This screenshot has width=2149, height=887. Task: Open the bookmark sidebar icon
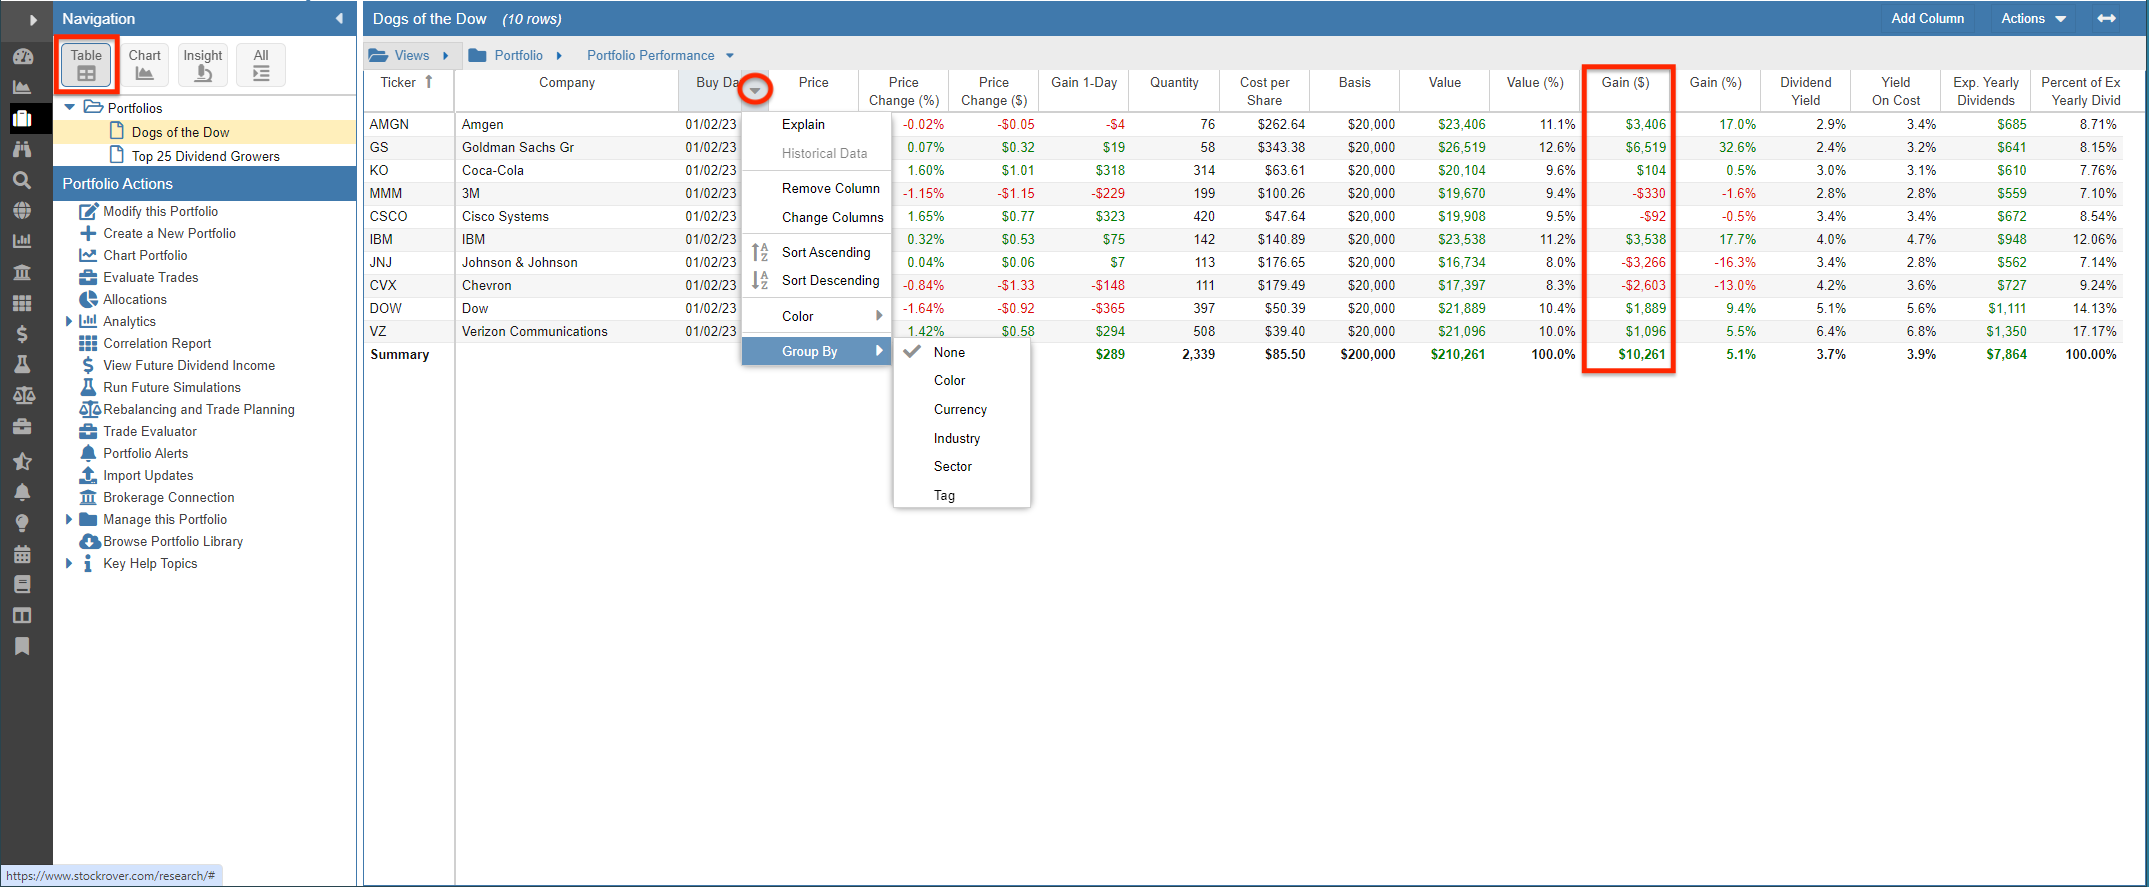pos(22,646)
